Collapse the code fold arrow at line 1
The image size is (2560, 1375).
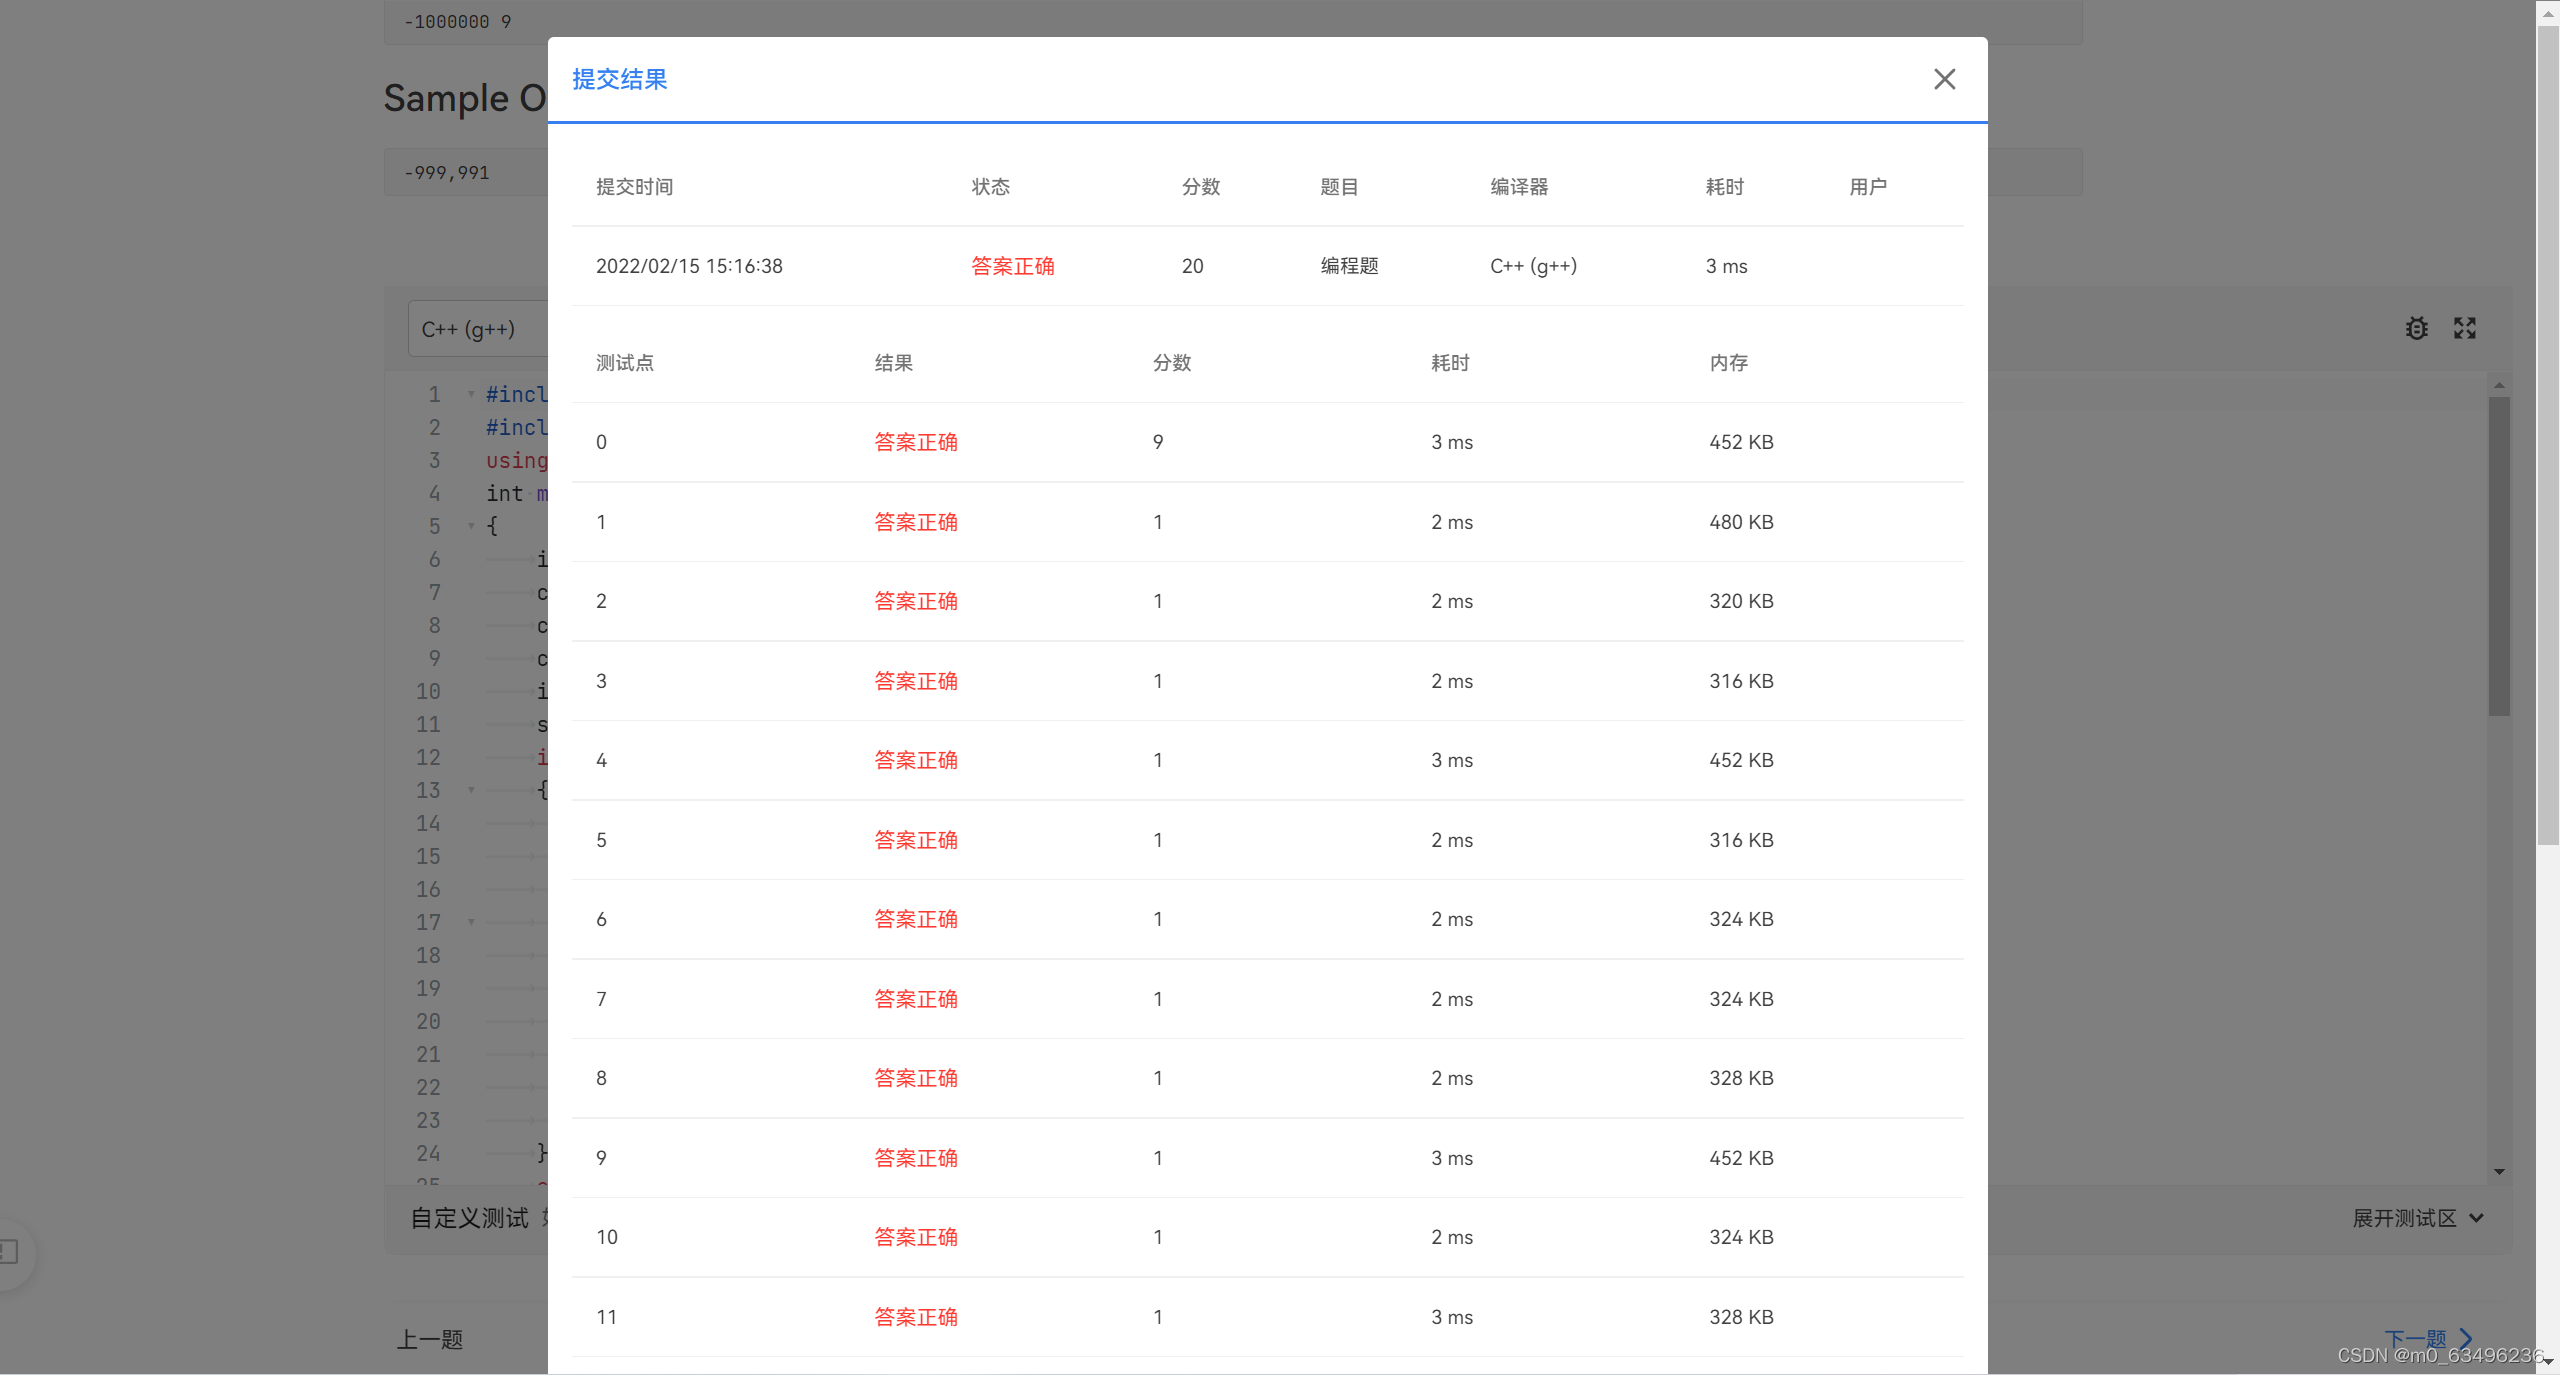tap(471, 394)
